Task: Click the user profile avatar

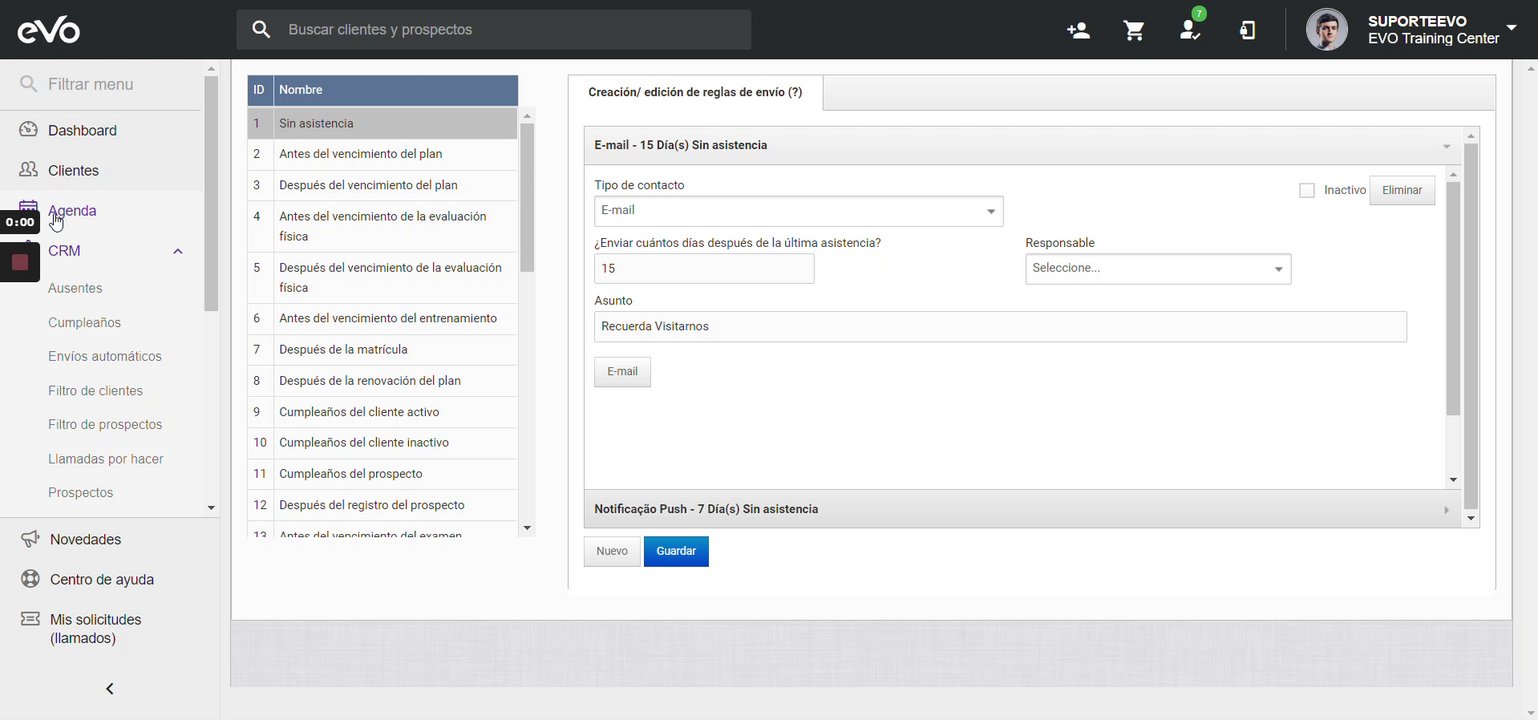Action: [x=1327, y=30]
